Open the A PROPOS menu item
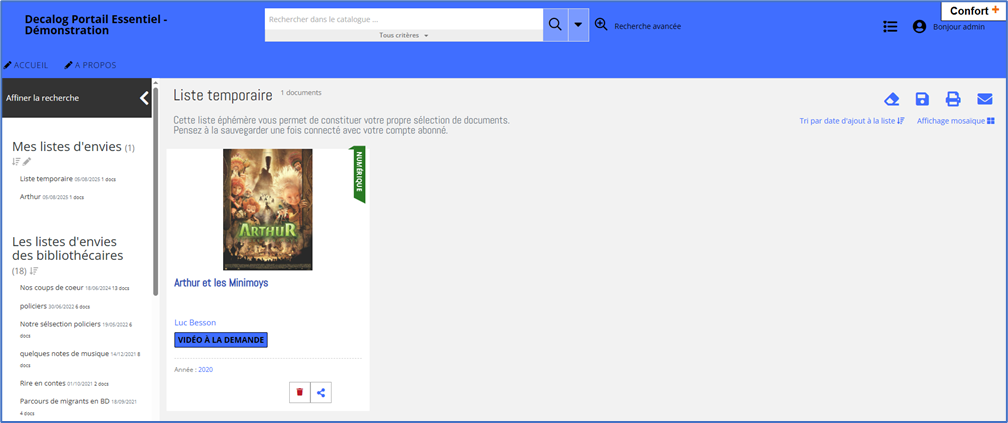The image size is (1008, 423). pyautogui.click(x=89, y=65)
